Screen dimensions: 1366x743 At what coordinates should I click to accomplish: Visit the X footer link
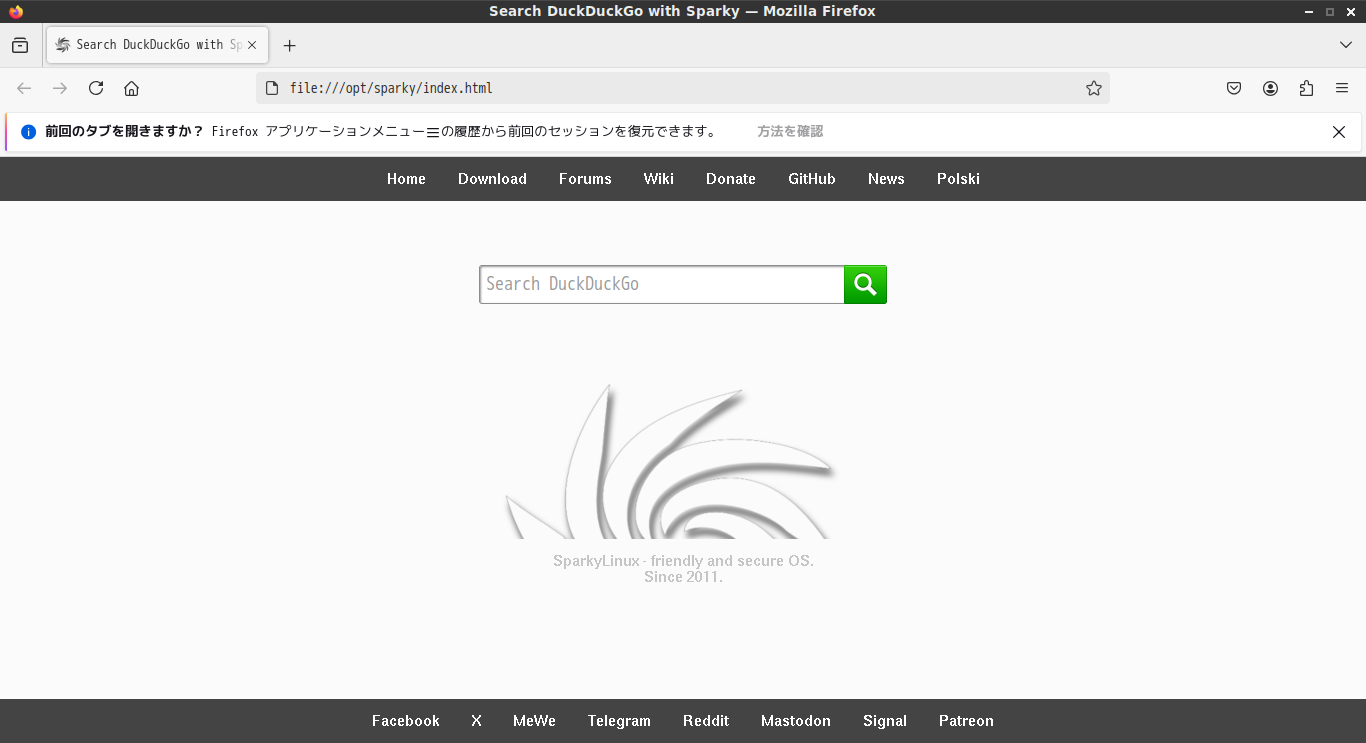click(476, 721)
